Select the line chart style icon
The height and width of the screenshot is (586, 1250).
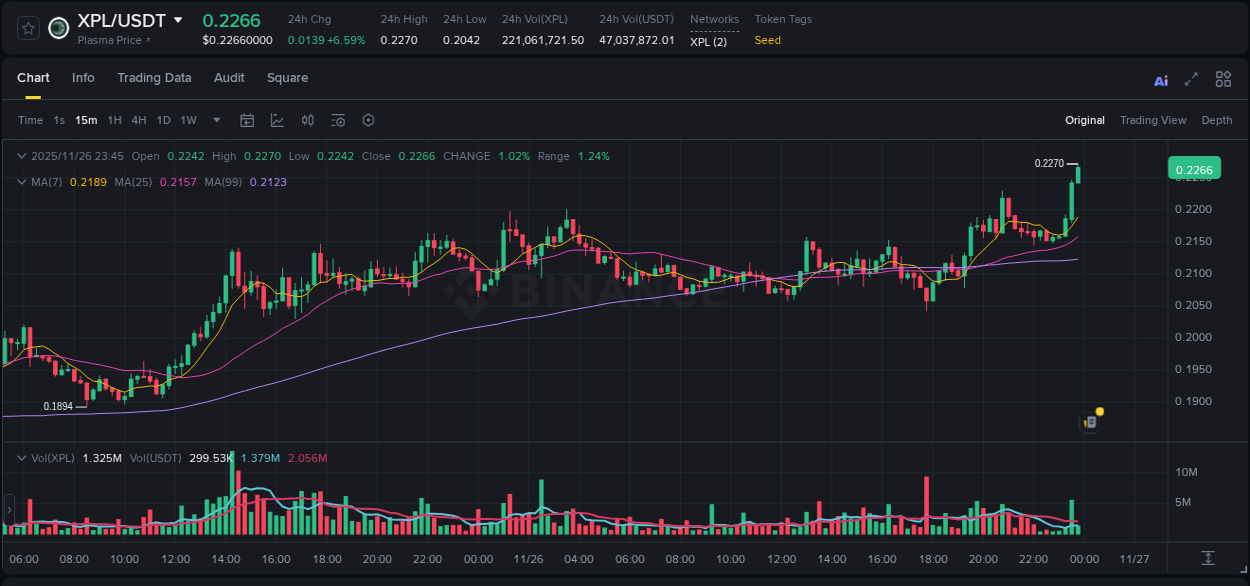[x=278, y=120]
